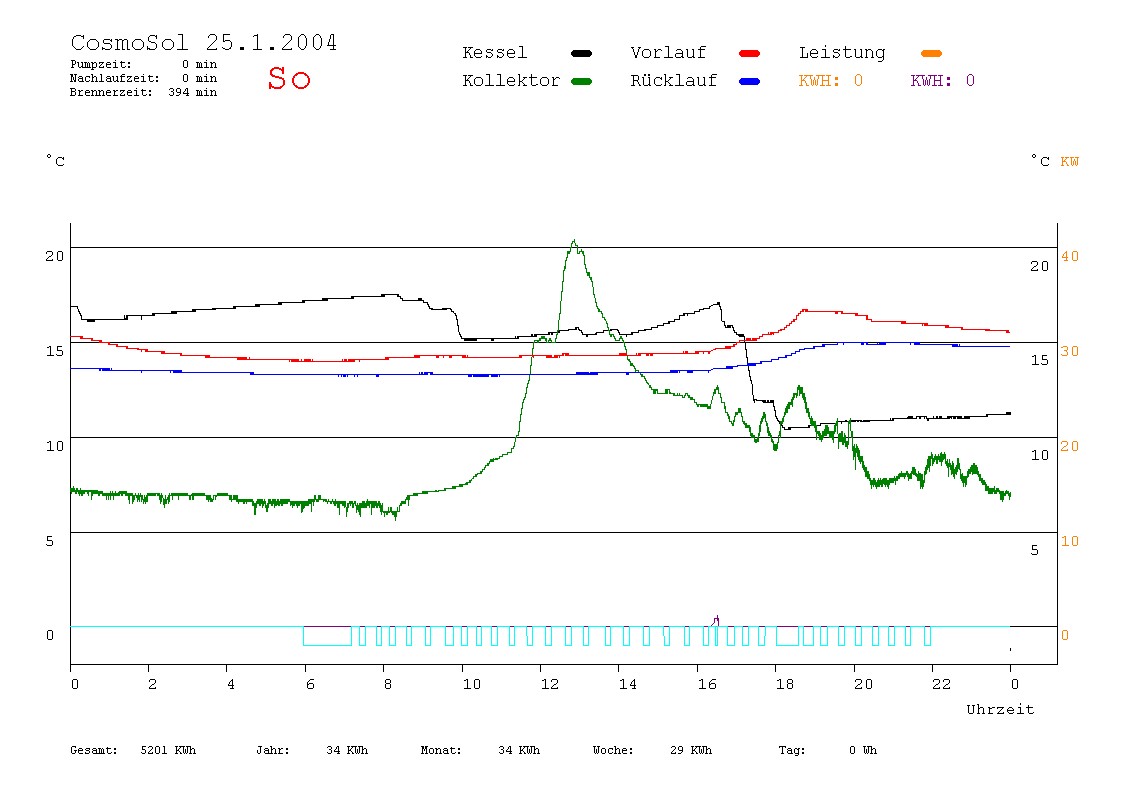Click the black Kessel legend swatch

581,53
